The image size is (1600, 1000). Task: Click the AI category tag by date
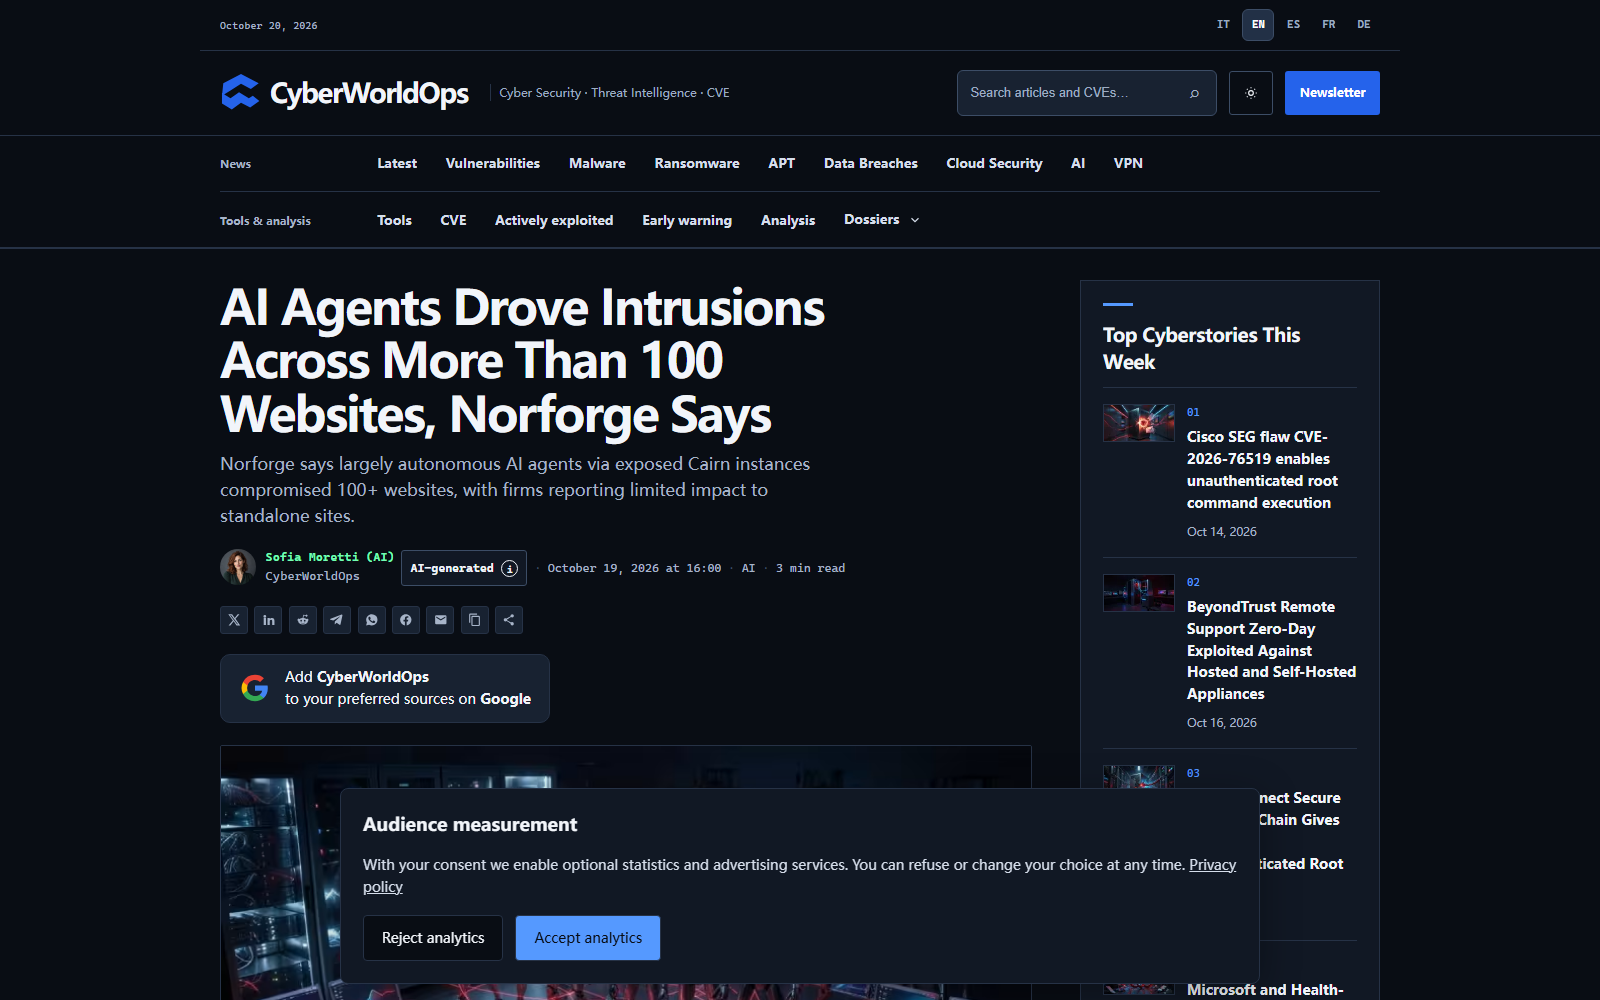point(748,568)
